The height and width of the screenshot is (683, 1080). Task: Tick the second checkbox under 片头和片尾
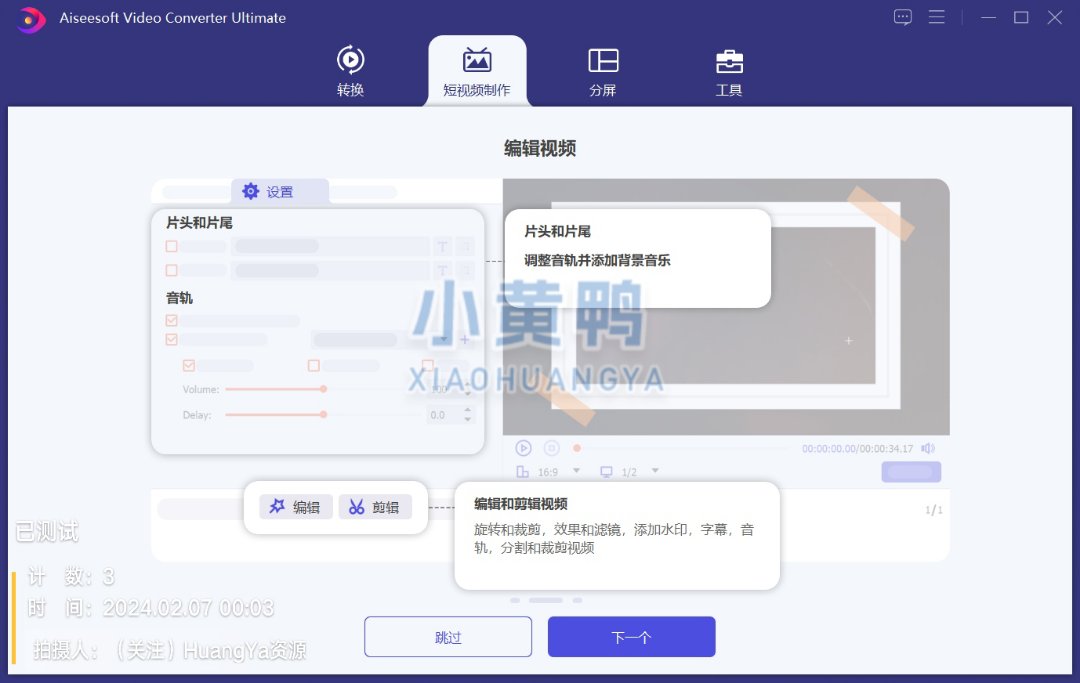pyautogui.click(x=172, y=270)
